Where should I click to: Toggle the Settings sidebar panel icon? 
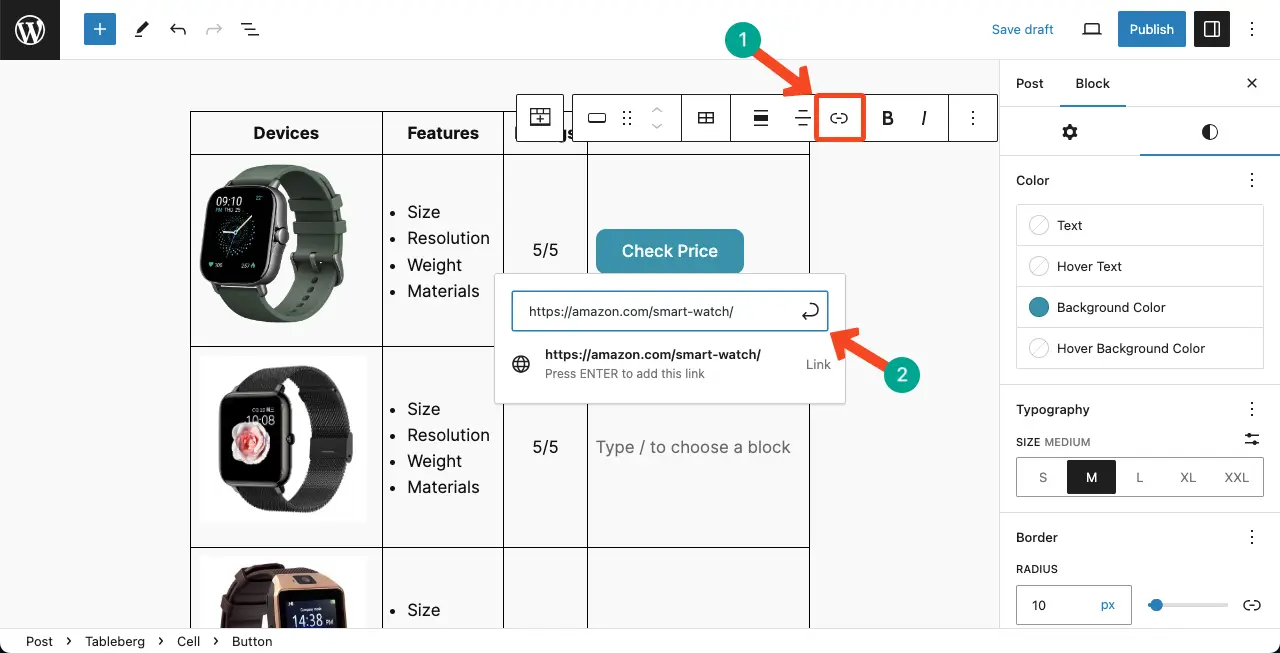coord(1212,30)
